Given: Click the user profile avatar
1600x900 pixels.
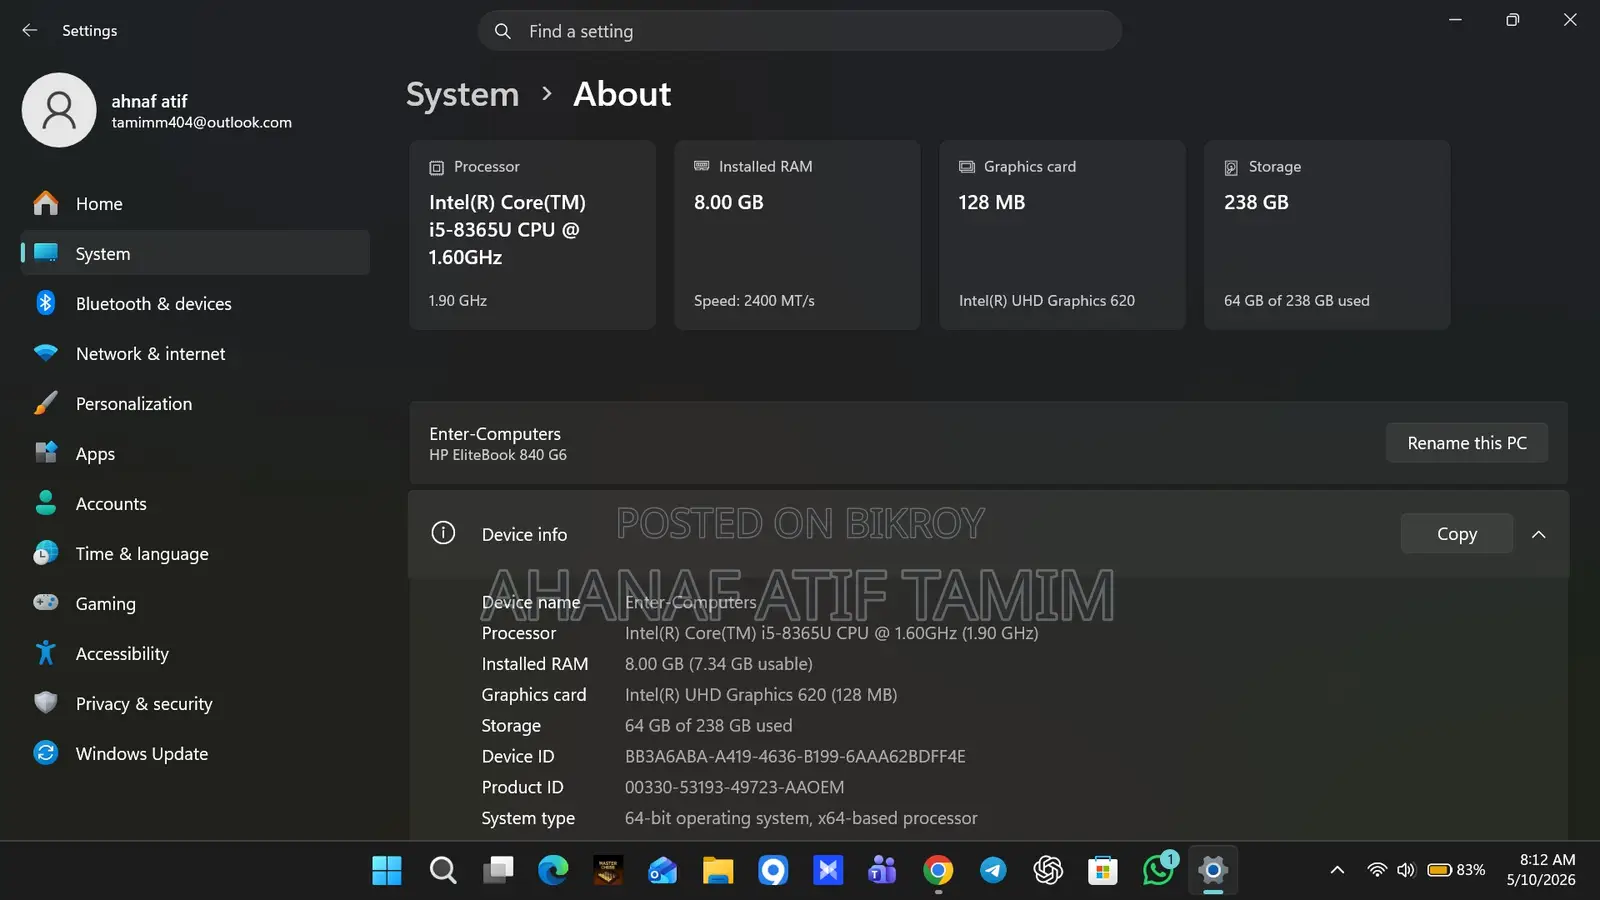Looking at the screenshot, I should point(59,110).
